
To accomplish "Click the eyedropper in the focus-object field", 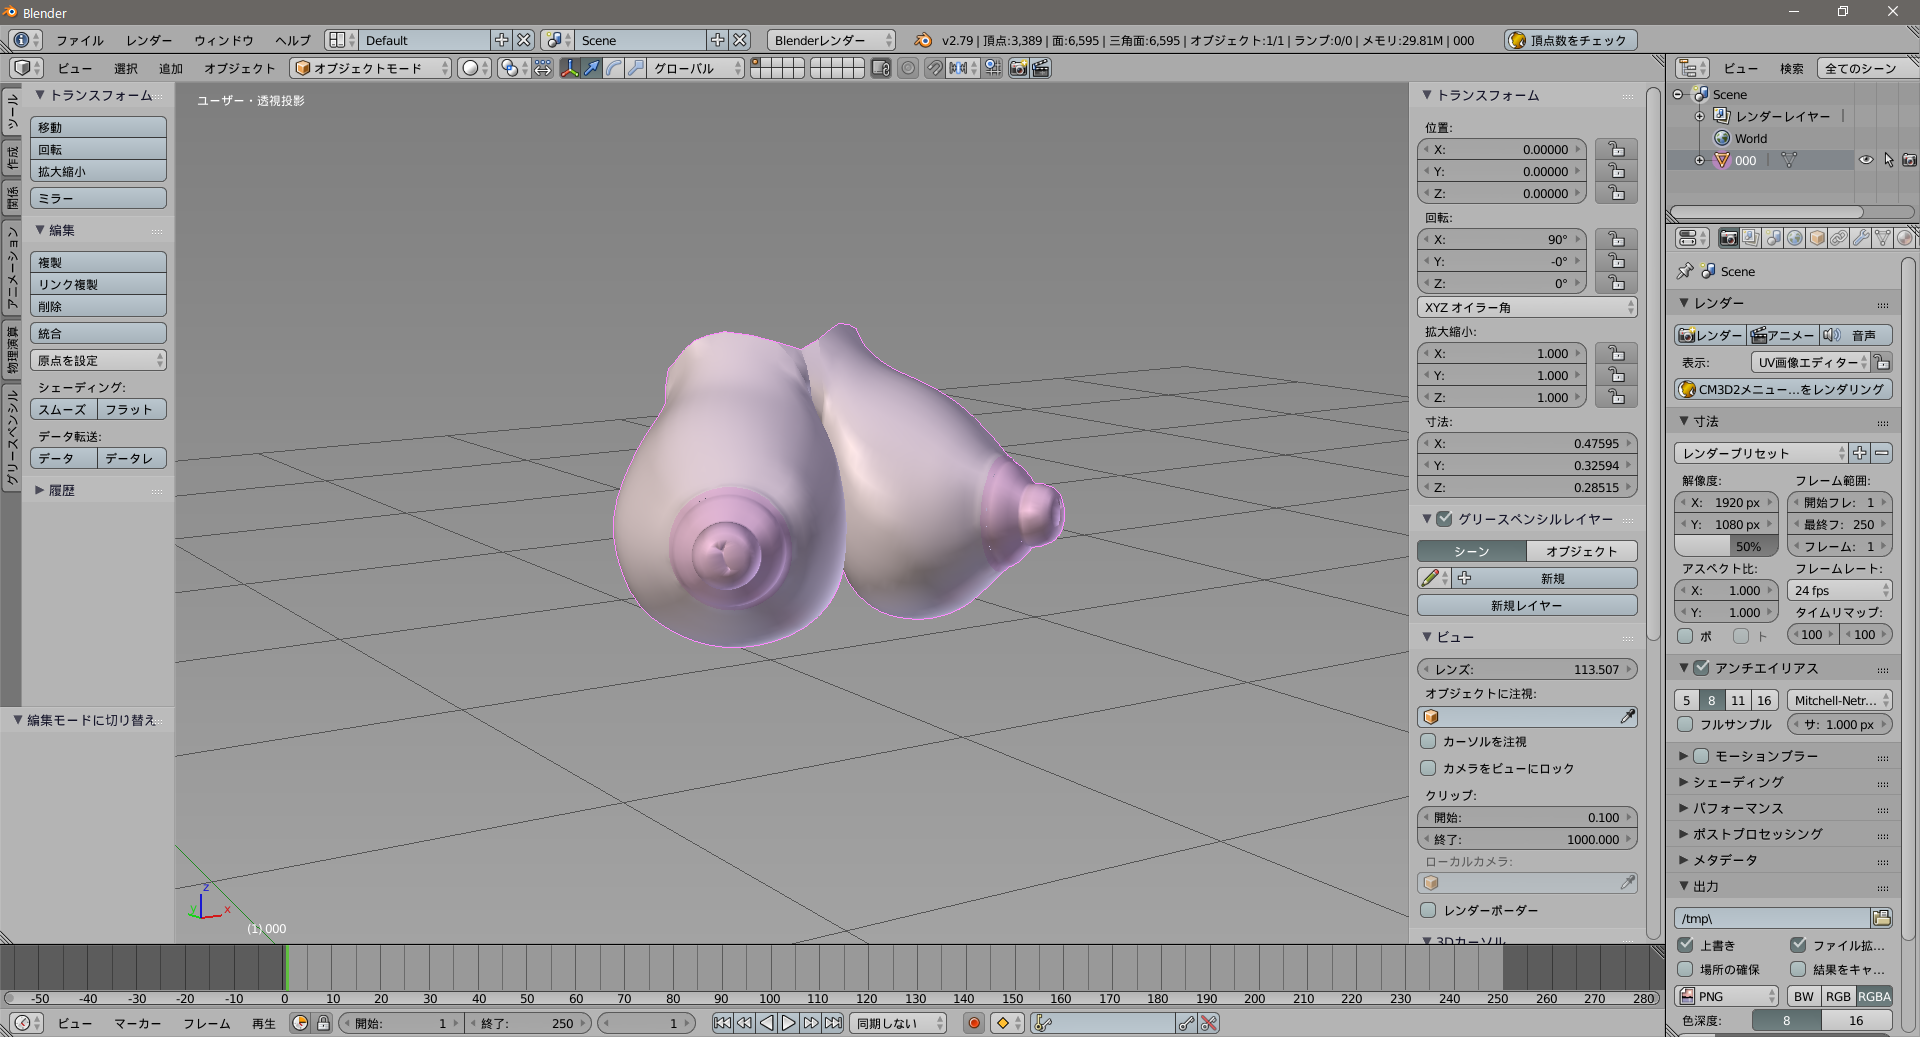I will (x=1627, y=717).
